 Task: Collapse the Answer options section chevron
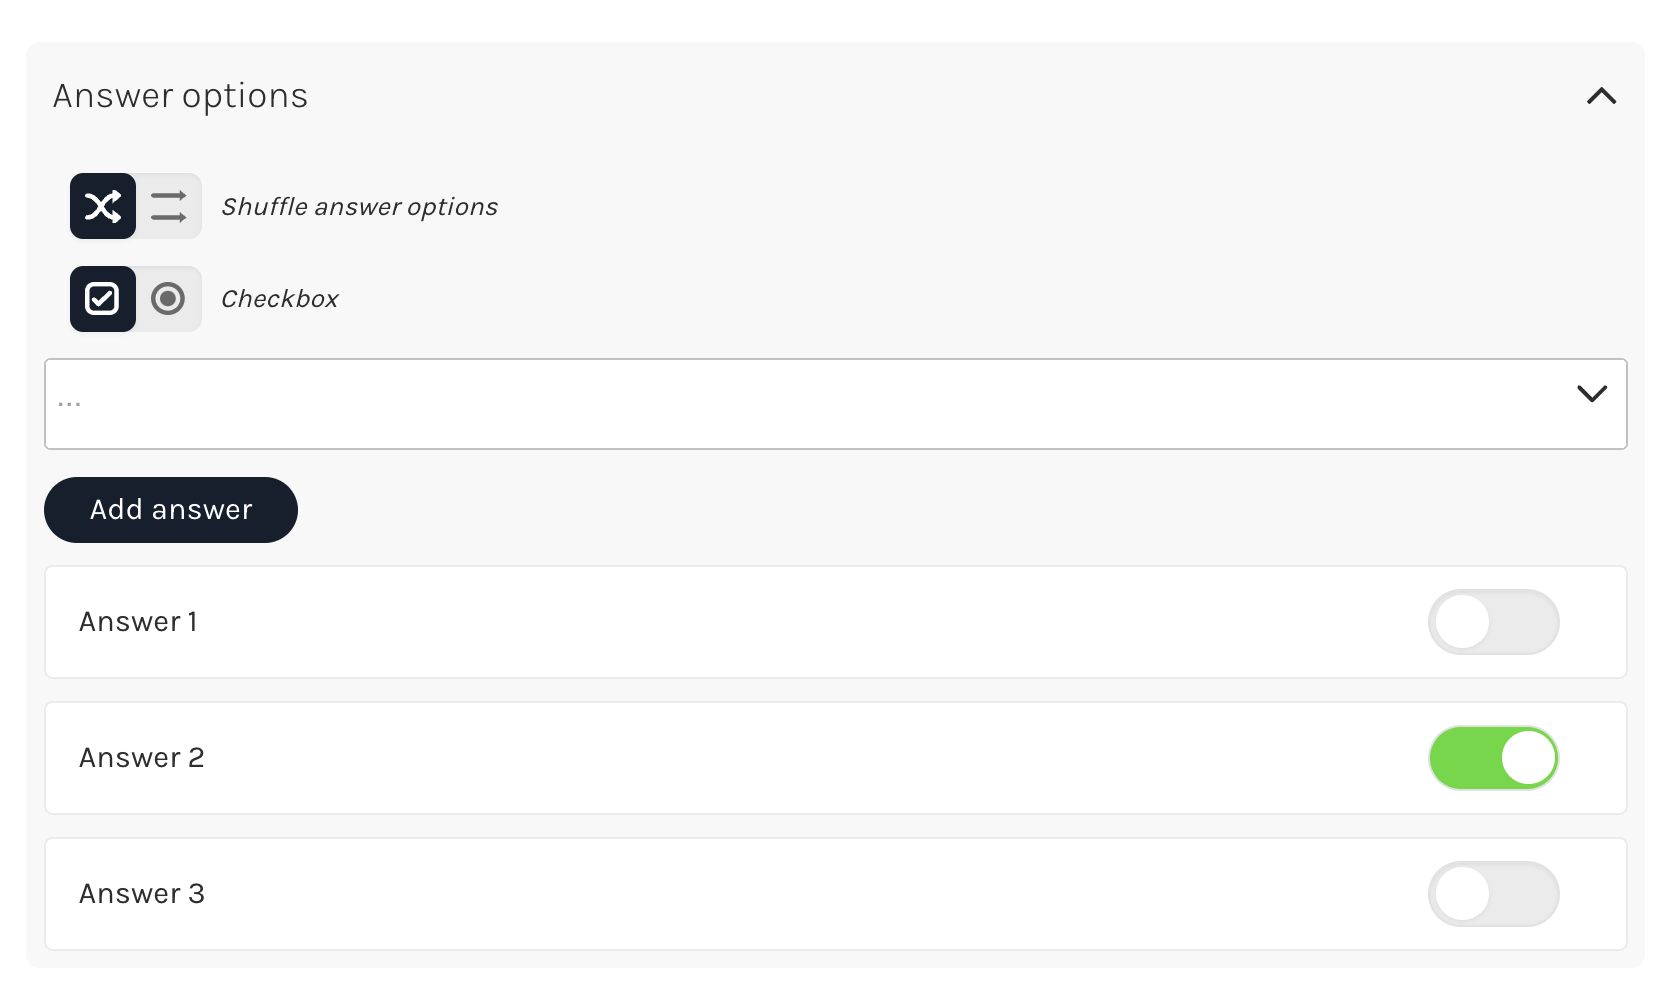(1601, 96)
